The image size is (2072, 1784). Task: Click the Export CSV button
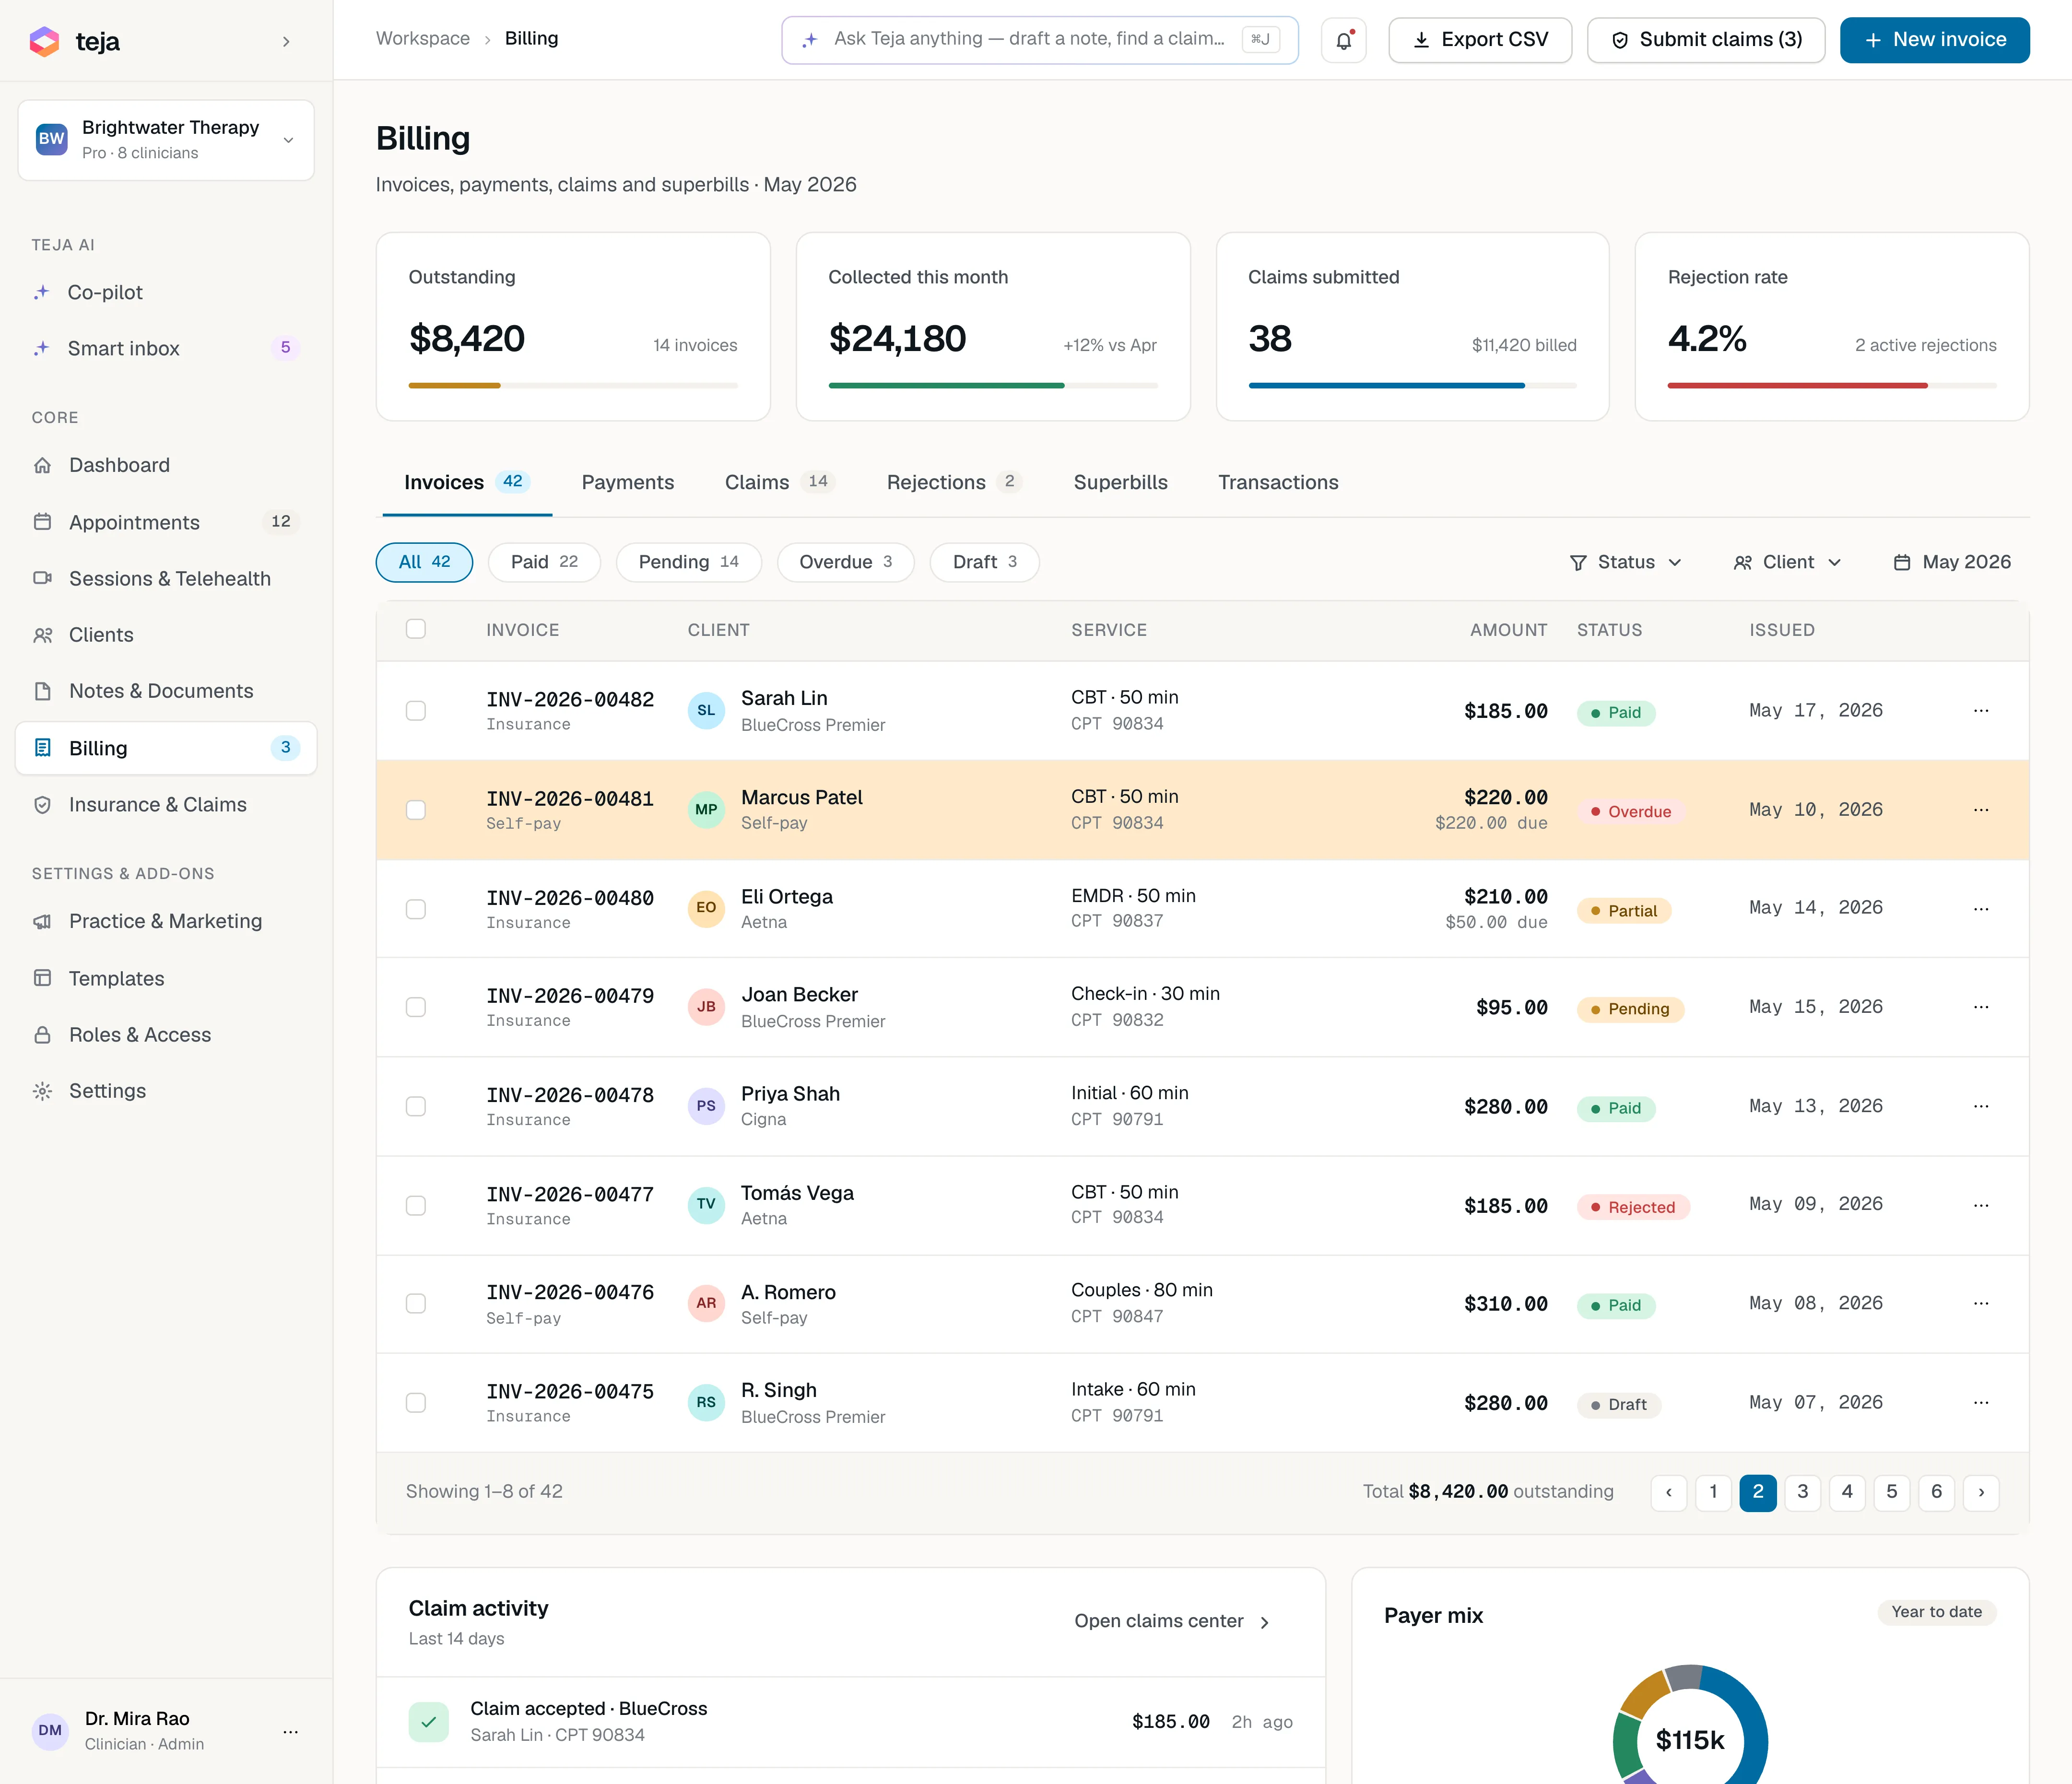pyautogui.click(x=1480, y=40)
